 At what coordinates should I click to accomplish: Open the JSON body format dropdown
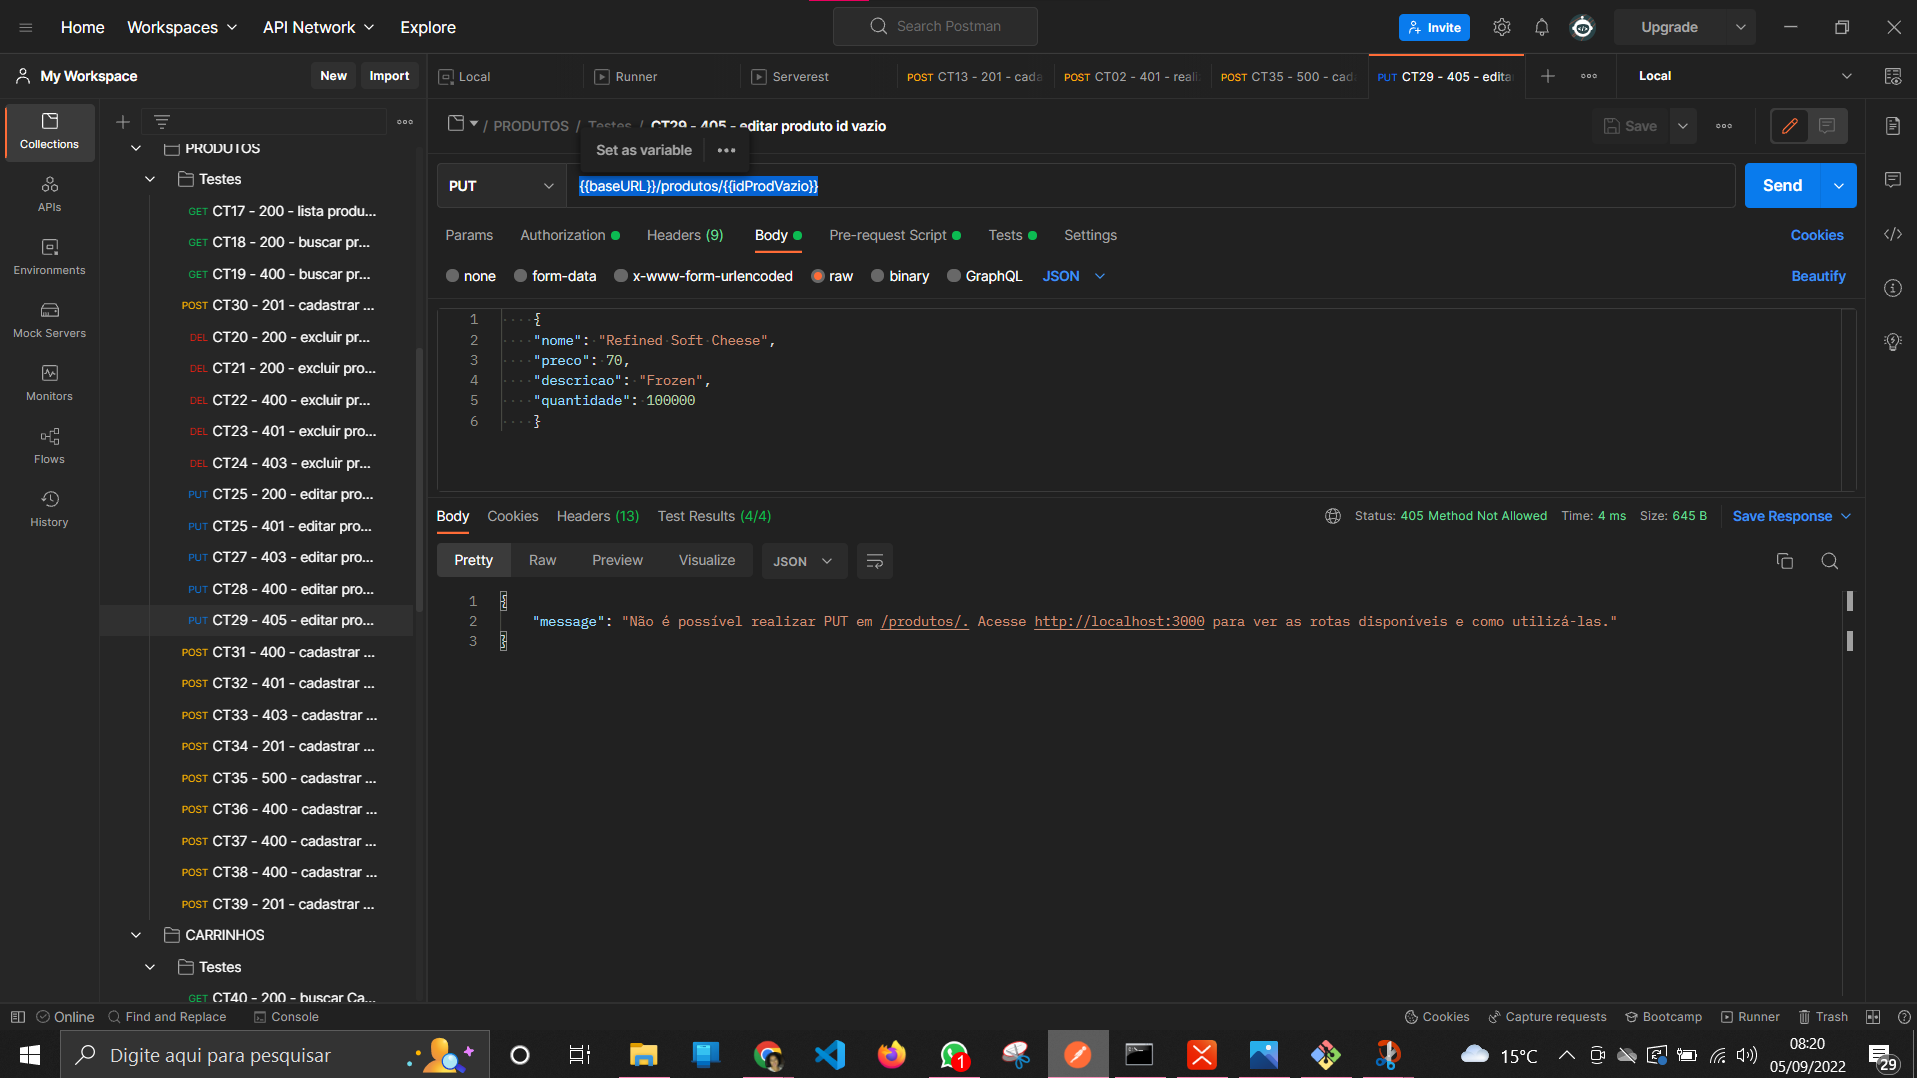click(x=1073, y=276)
